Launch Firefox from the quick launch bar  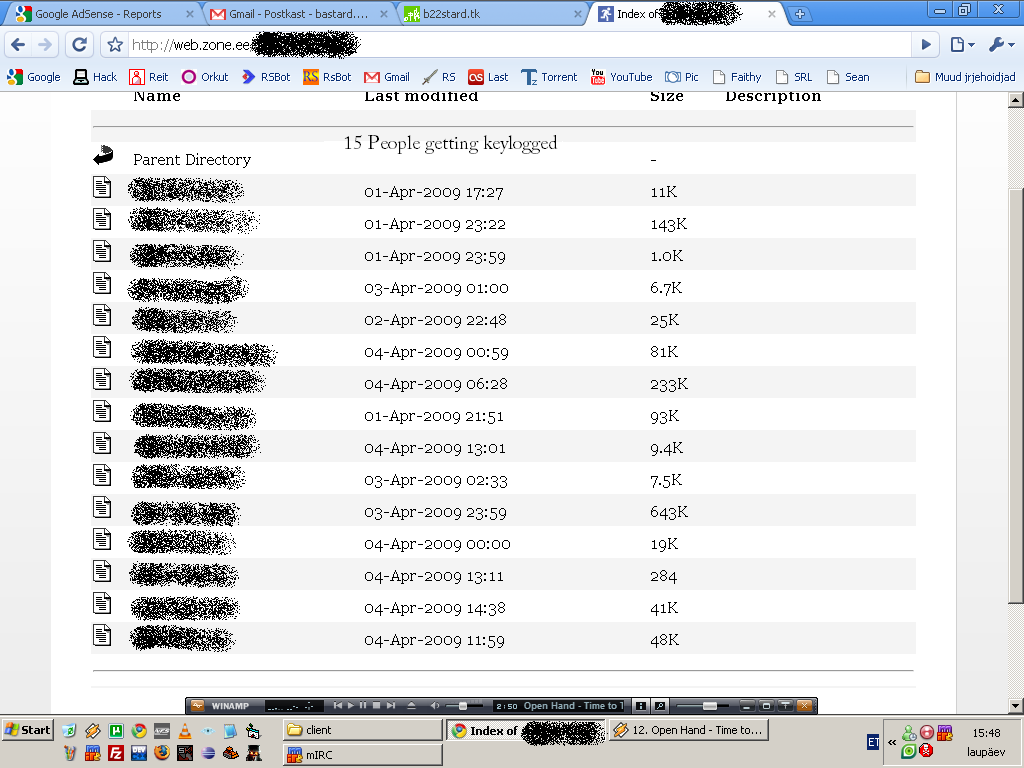click(x=161, y=752)
